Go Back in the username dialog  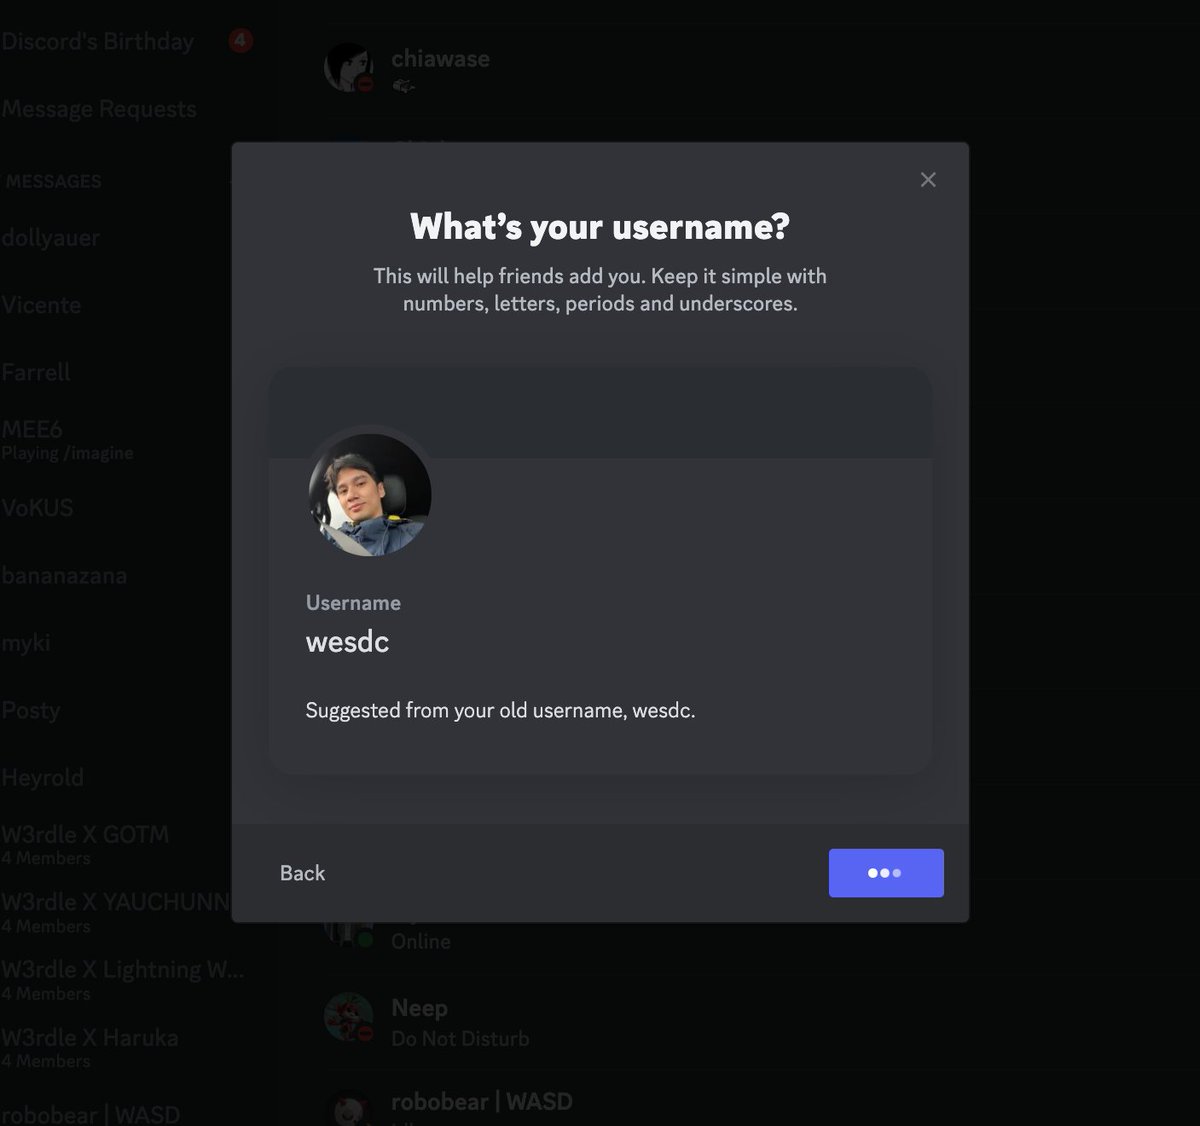(x=302, y=873)
